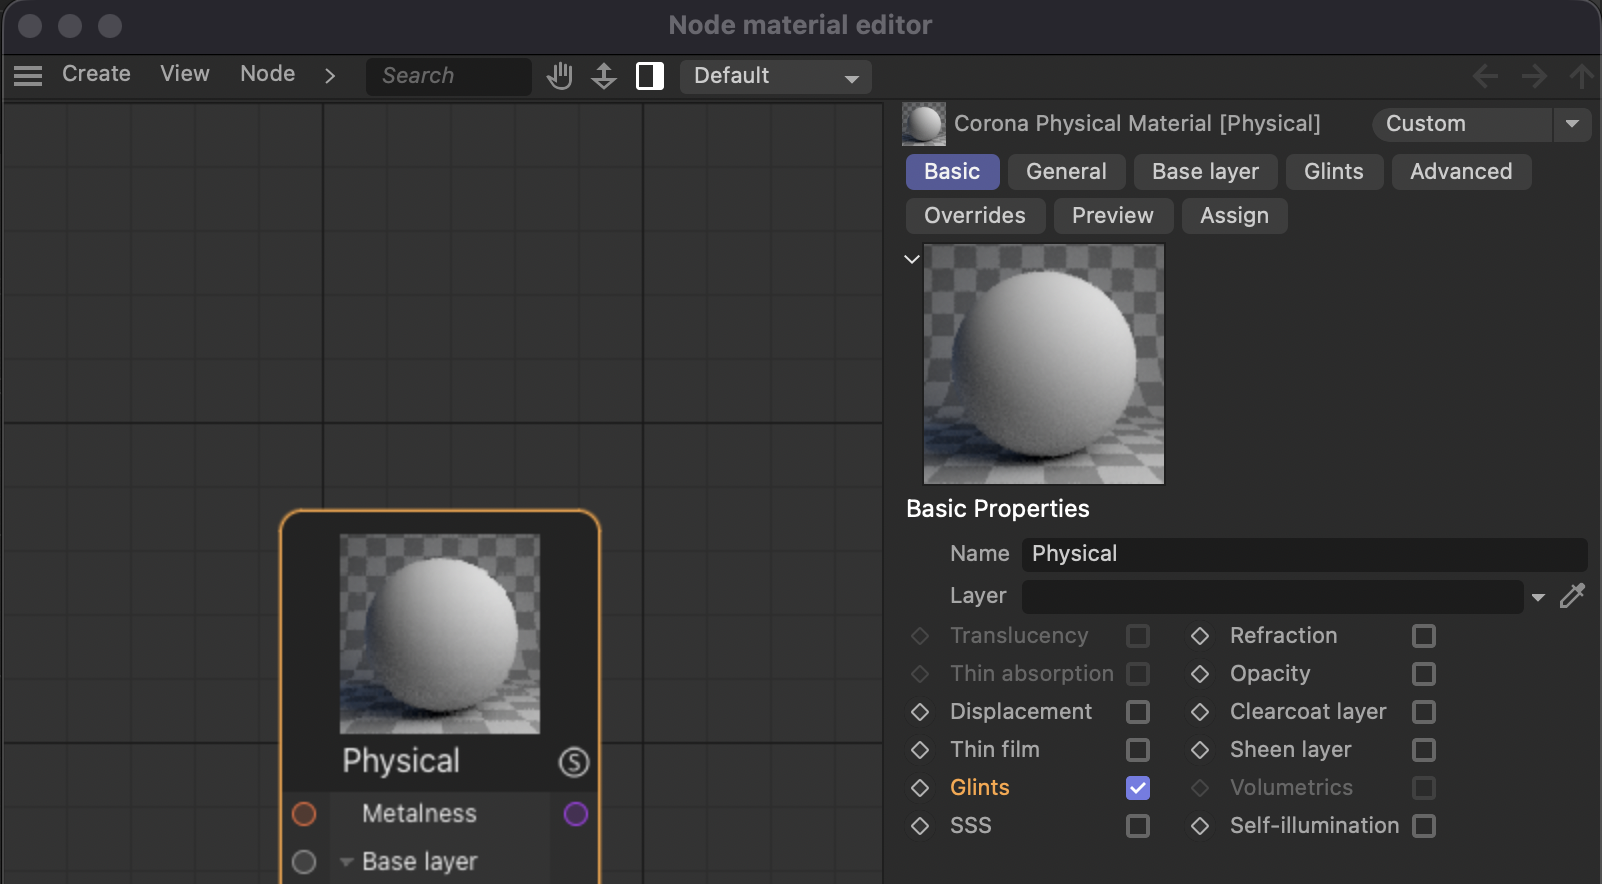Click the Physical node title
1602x884 pixels.
coord(401,761)
